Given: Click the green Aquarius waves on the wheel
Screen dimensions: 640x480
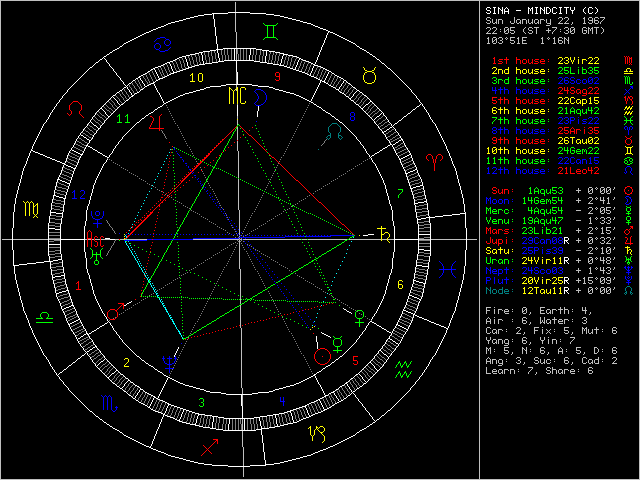Looking at the screenshot, I should pyautogui.click(x=403, y=368).
